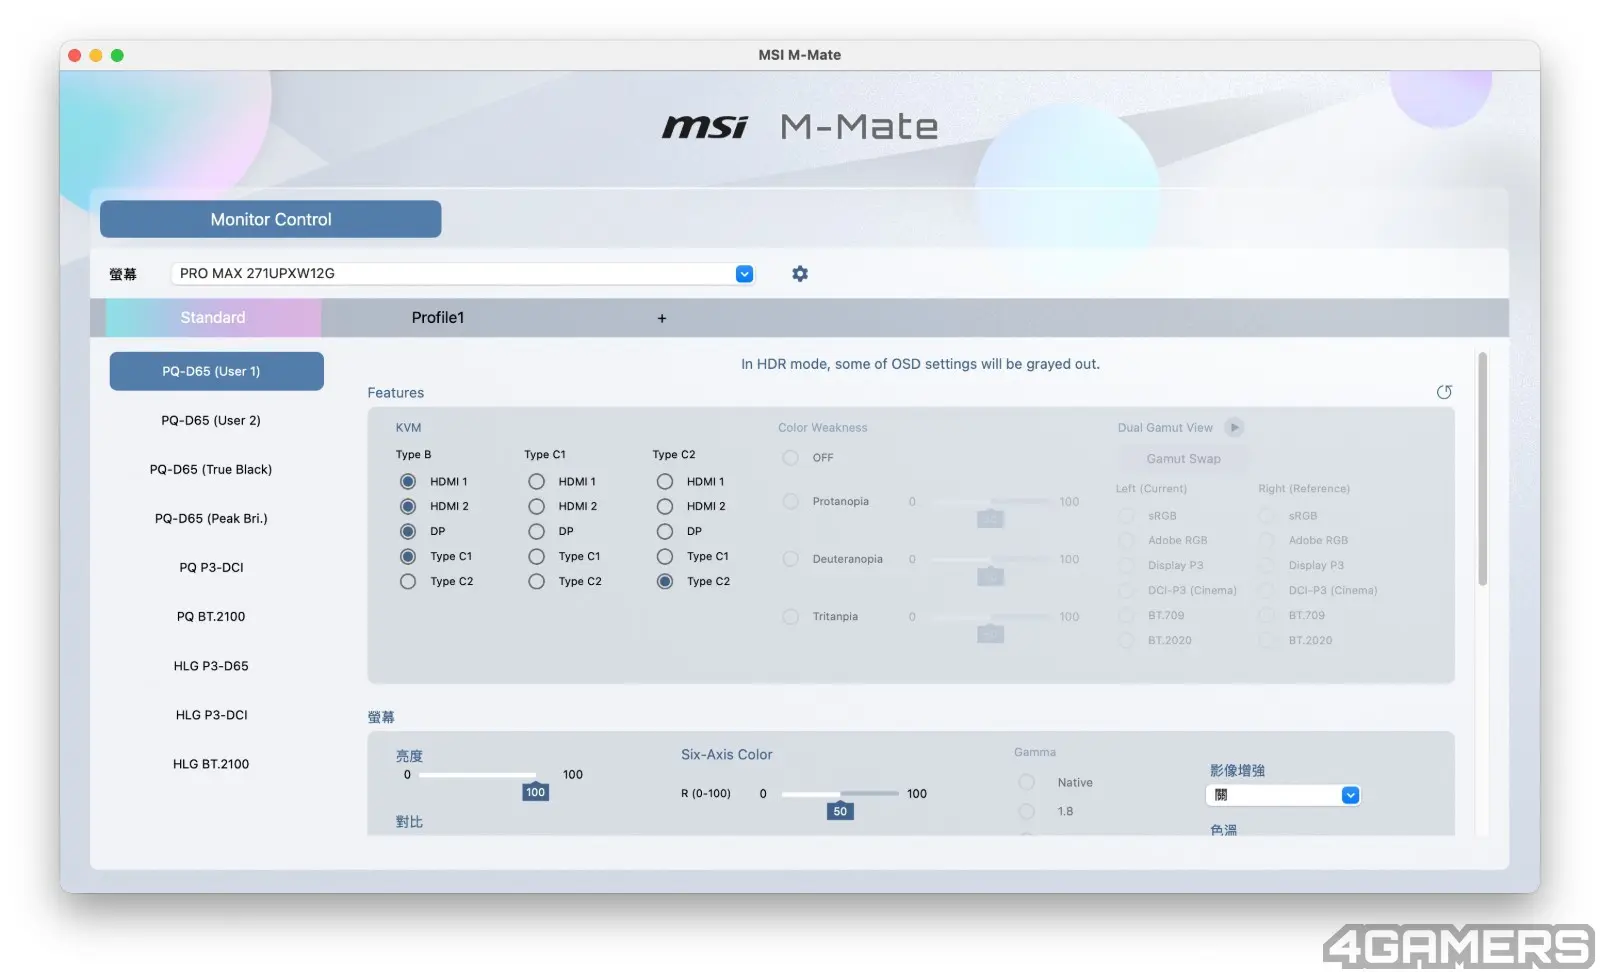Select Left (Current) DCI-P3 (Cinema) gamut
The image size is (1600, 972).
coord(1127,591)
